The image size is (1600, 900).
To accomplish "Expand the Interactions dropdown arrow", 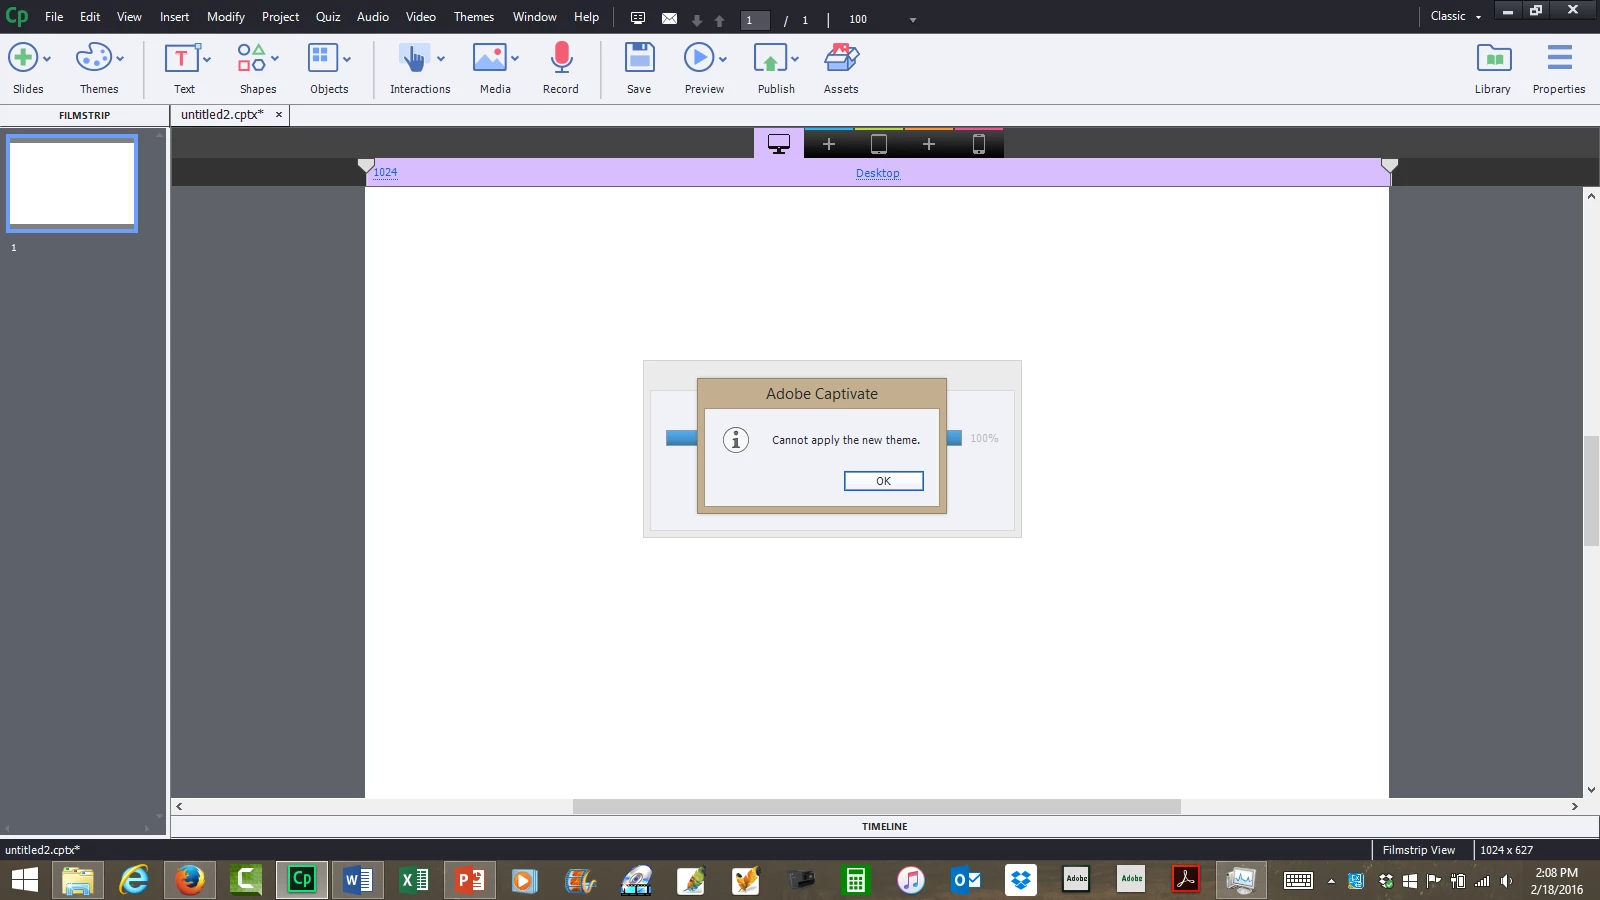I will coord(441,59).
